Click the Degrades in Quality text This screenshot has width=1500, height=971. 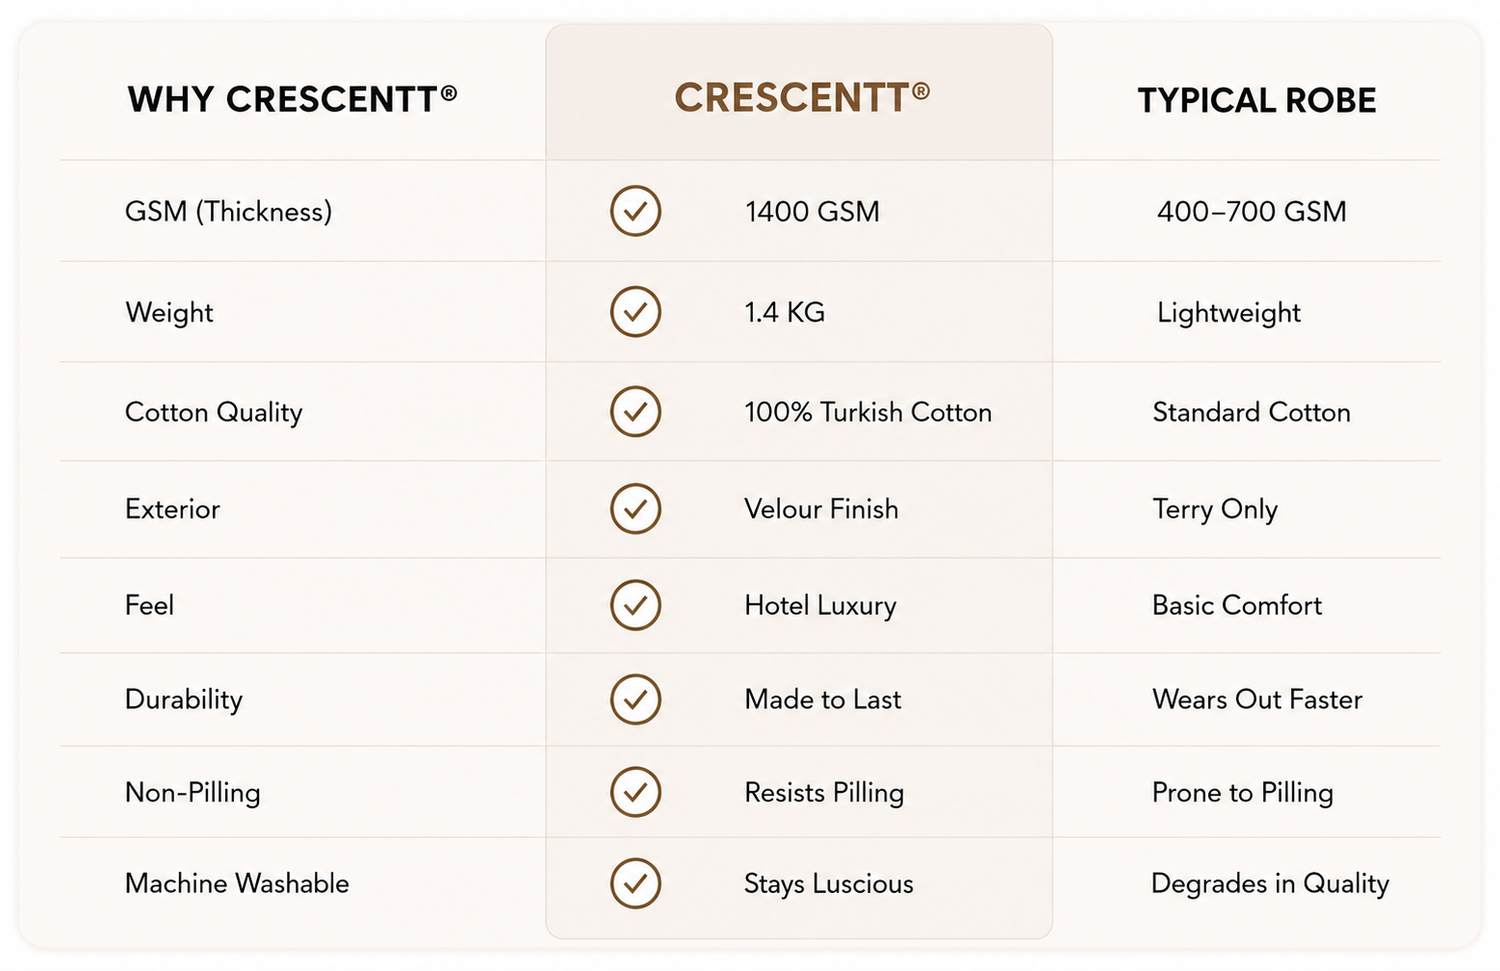1270,884
